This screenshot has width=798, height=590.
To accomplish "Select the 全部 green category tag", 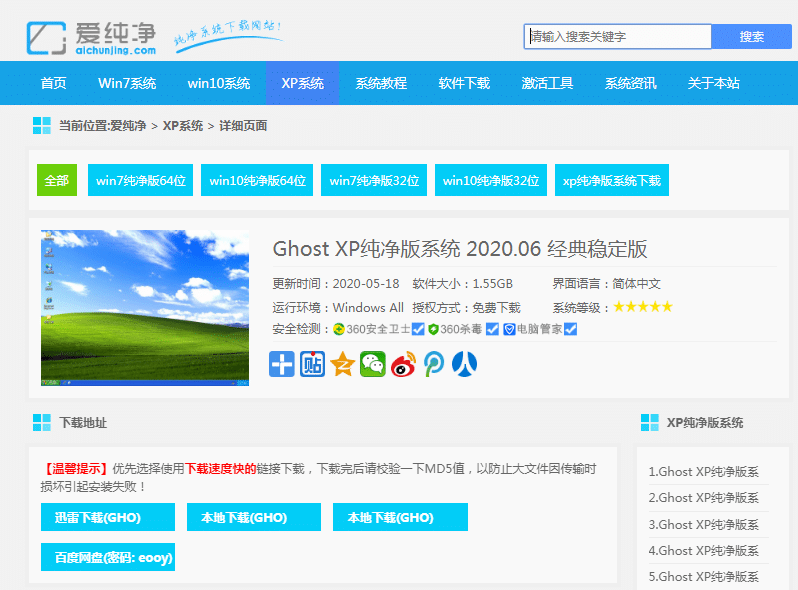I will coord(56,181).
